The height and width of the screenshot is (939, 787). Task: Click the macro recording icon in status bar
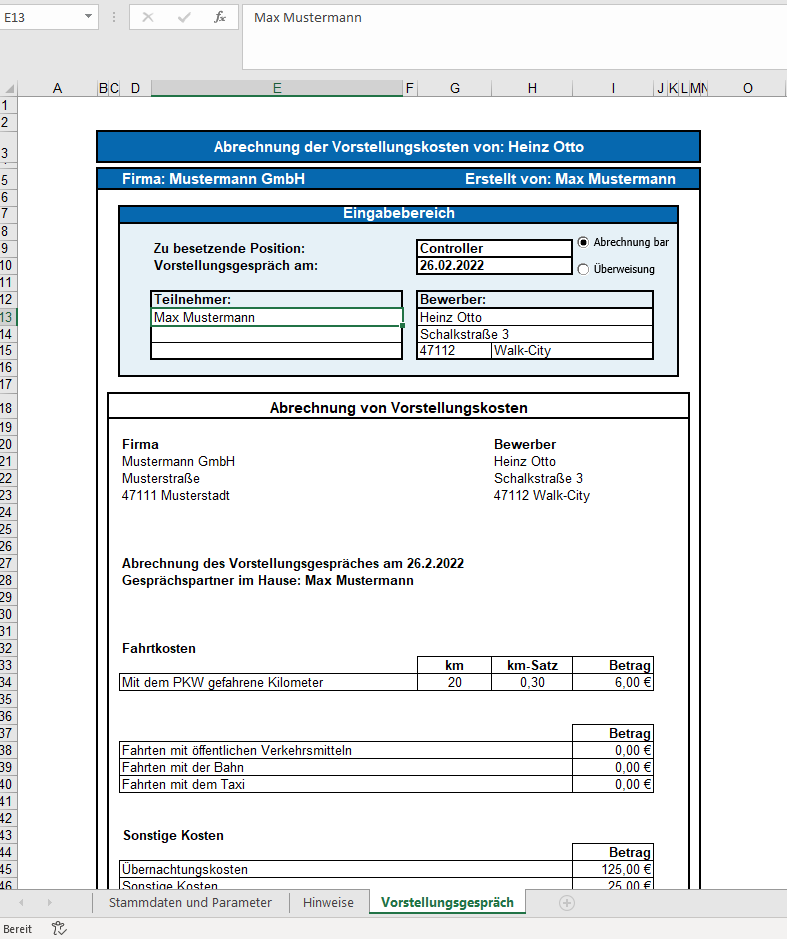click(x=59, y=928)
